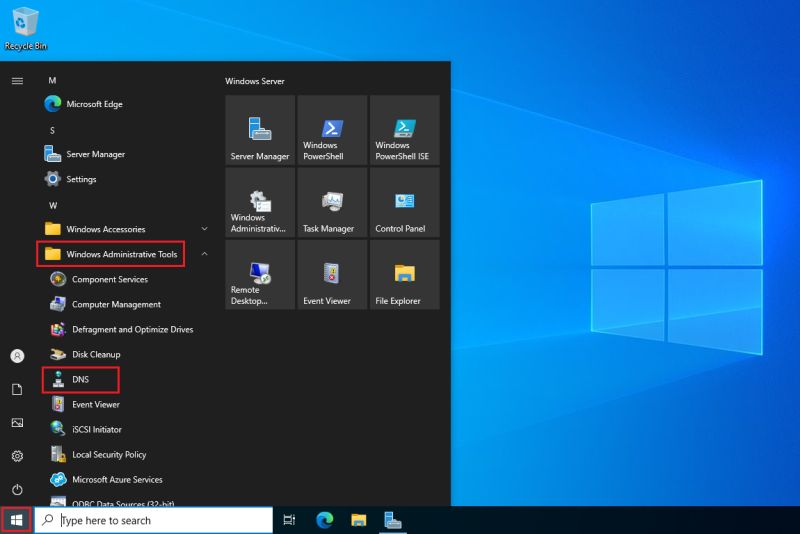
Task: Expand the Start menu hamburger button
Action: pyautogui.click(x=17, y=81)
